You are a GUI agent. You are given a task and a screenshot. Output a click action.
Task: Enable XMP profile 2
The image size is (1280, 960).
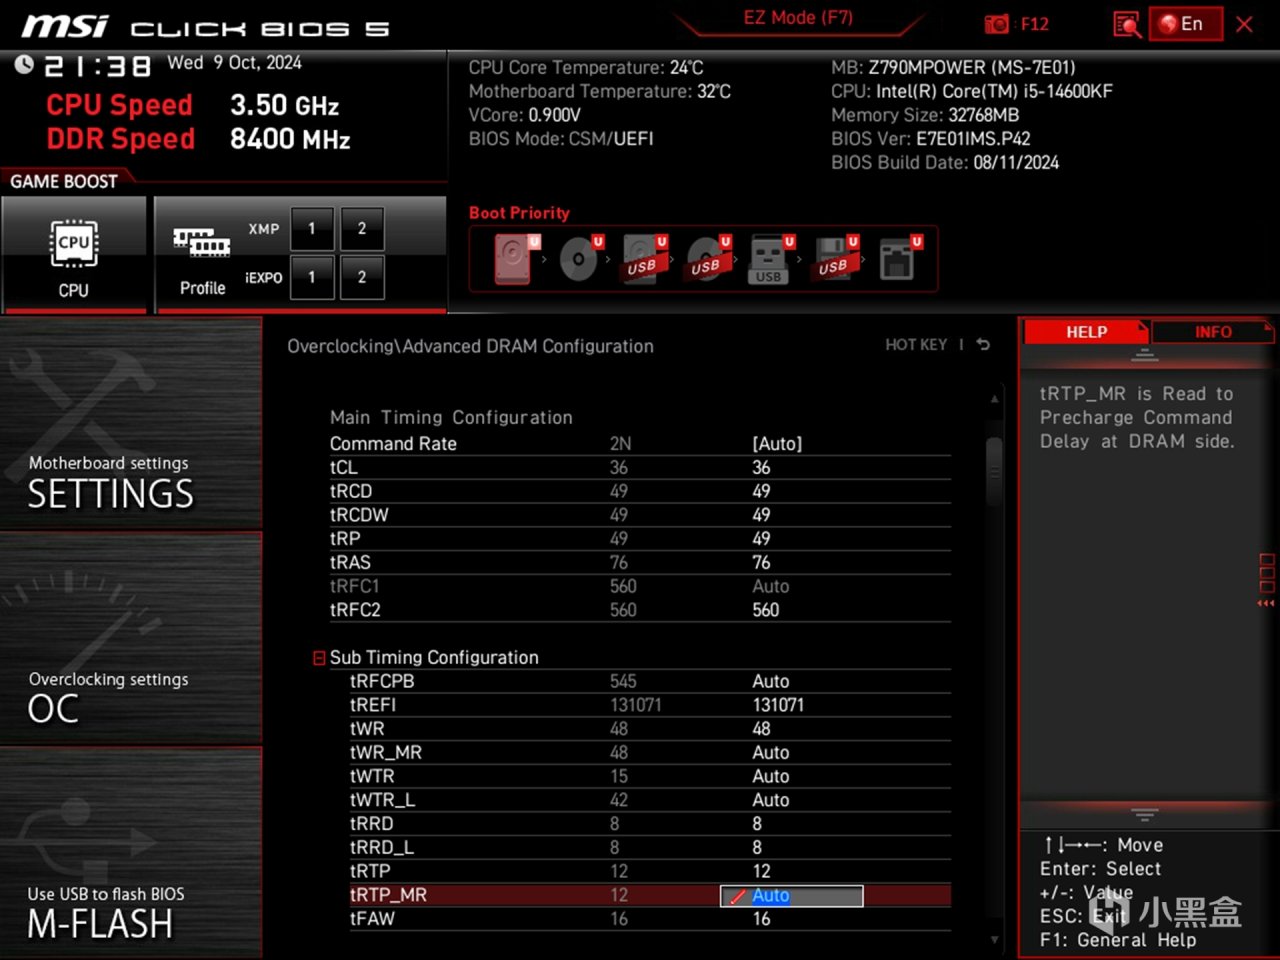click(362, 229)
